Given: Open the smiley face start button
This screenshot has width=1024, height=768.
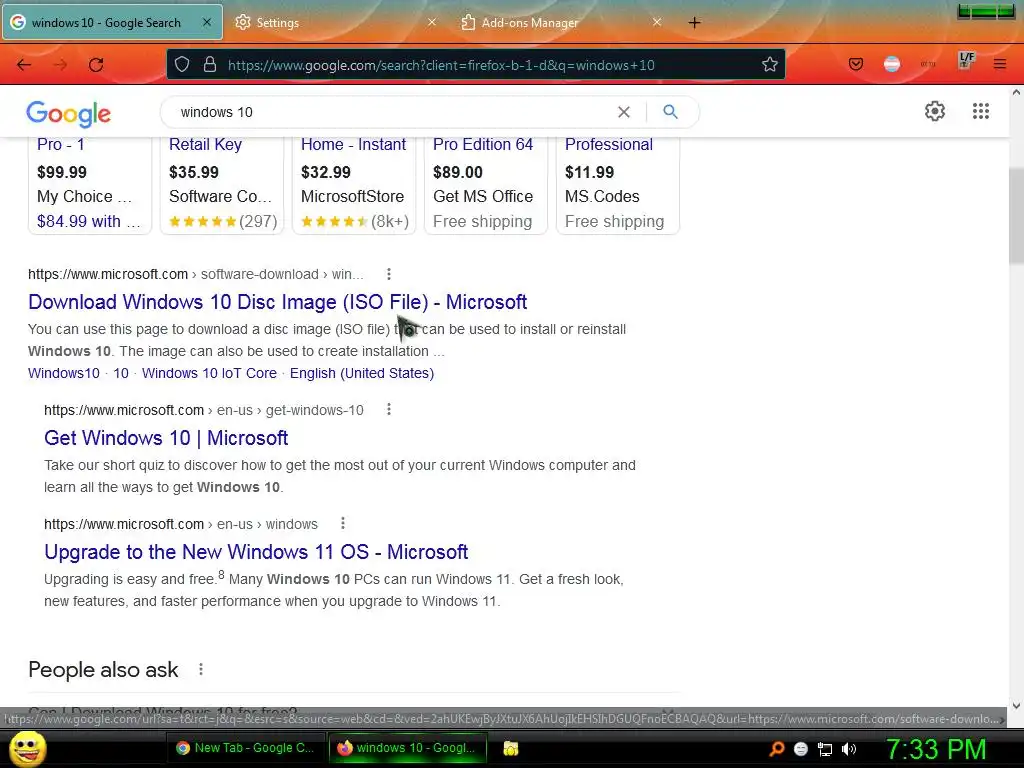Looking at the screenshot, I should [x=28, y=748].
